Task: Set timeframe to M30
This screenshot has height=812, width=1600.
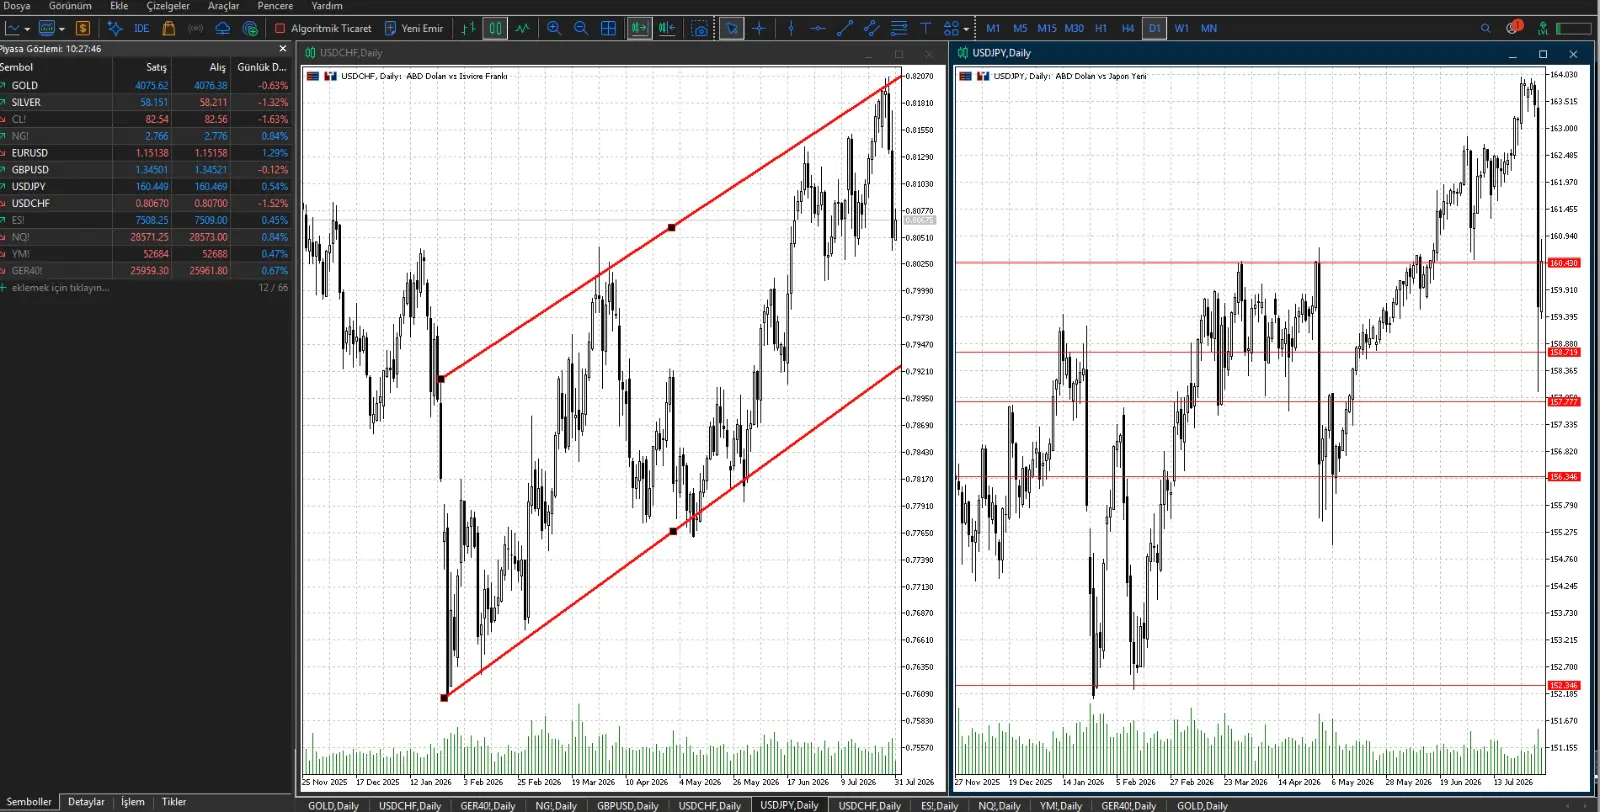Action: point(1074,28)
